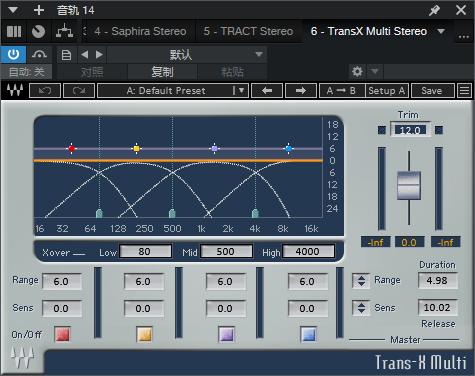Open the 默认 preset dropdown
The height and width of the screenshot is (376, 475).
point(187,55)
